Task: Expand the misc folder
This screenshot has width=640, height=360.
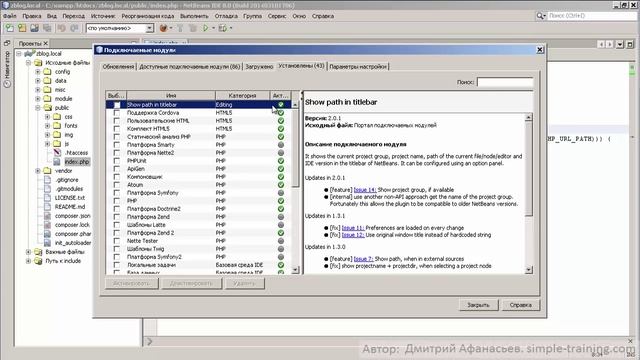Action: point(38,89)
